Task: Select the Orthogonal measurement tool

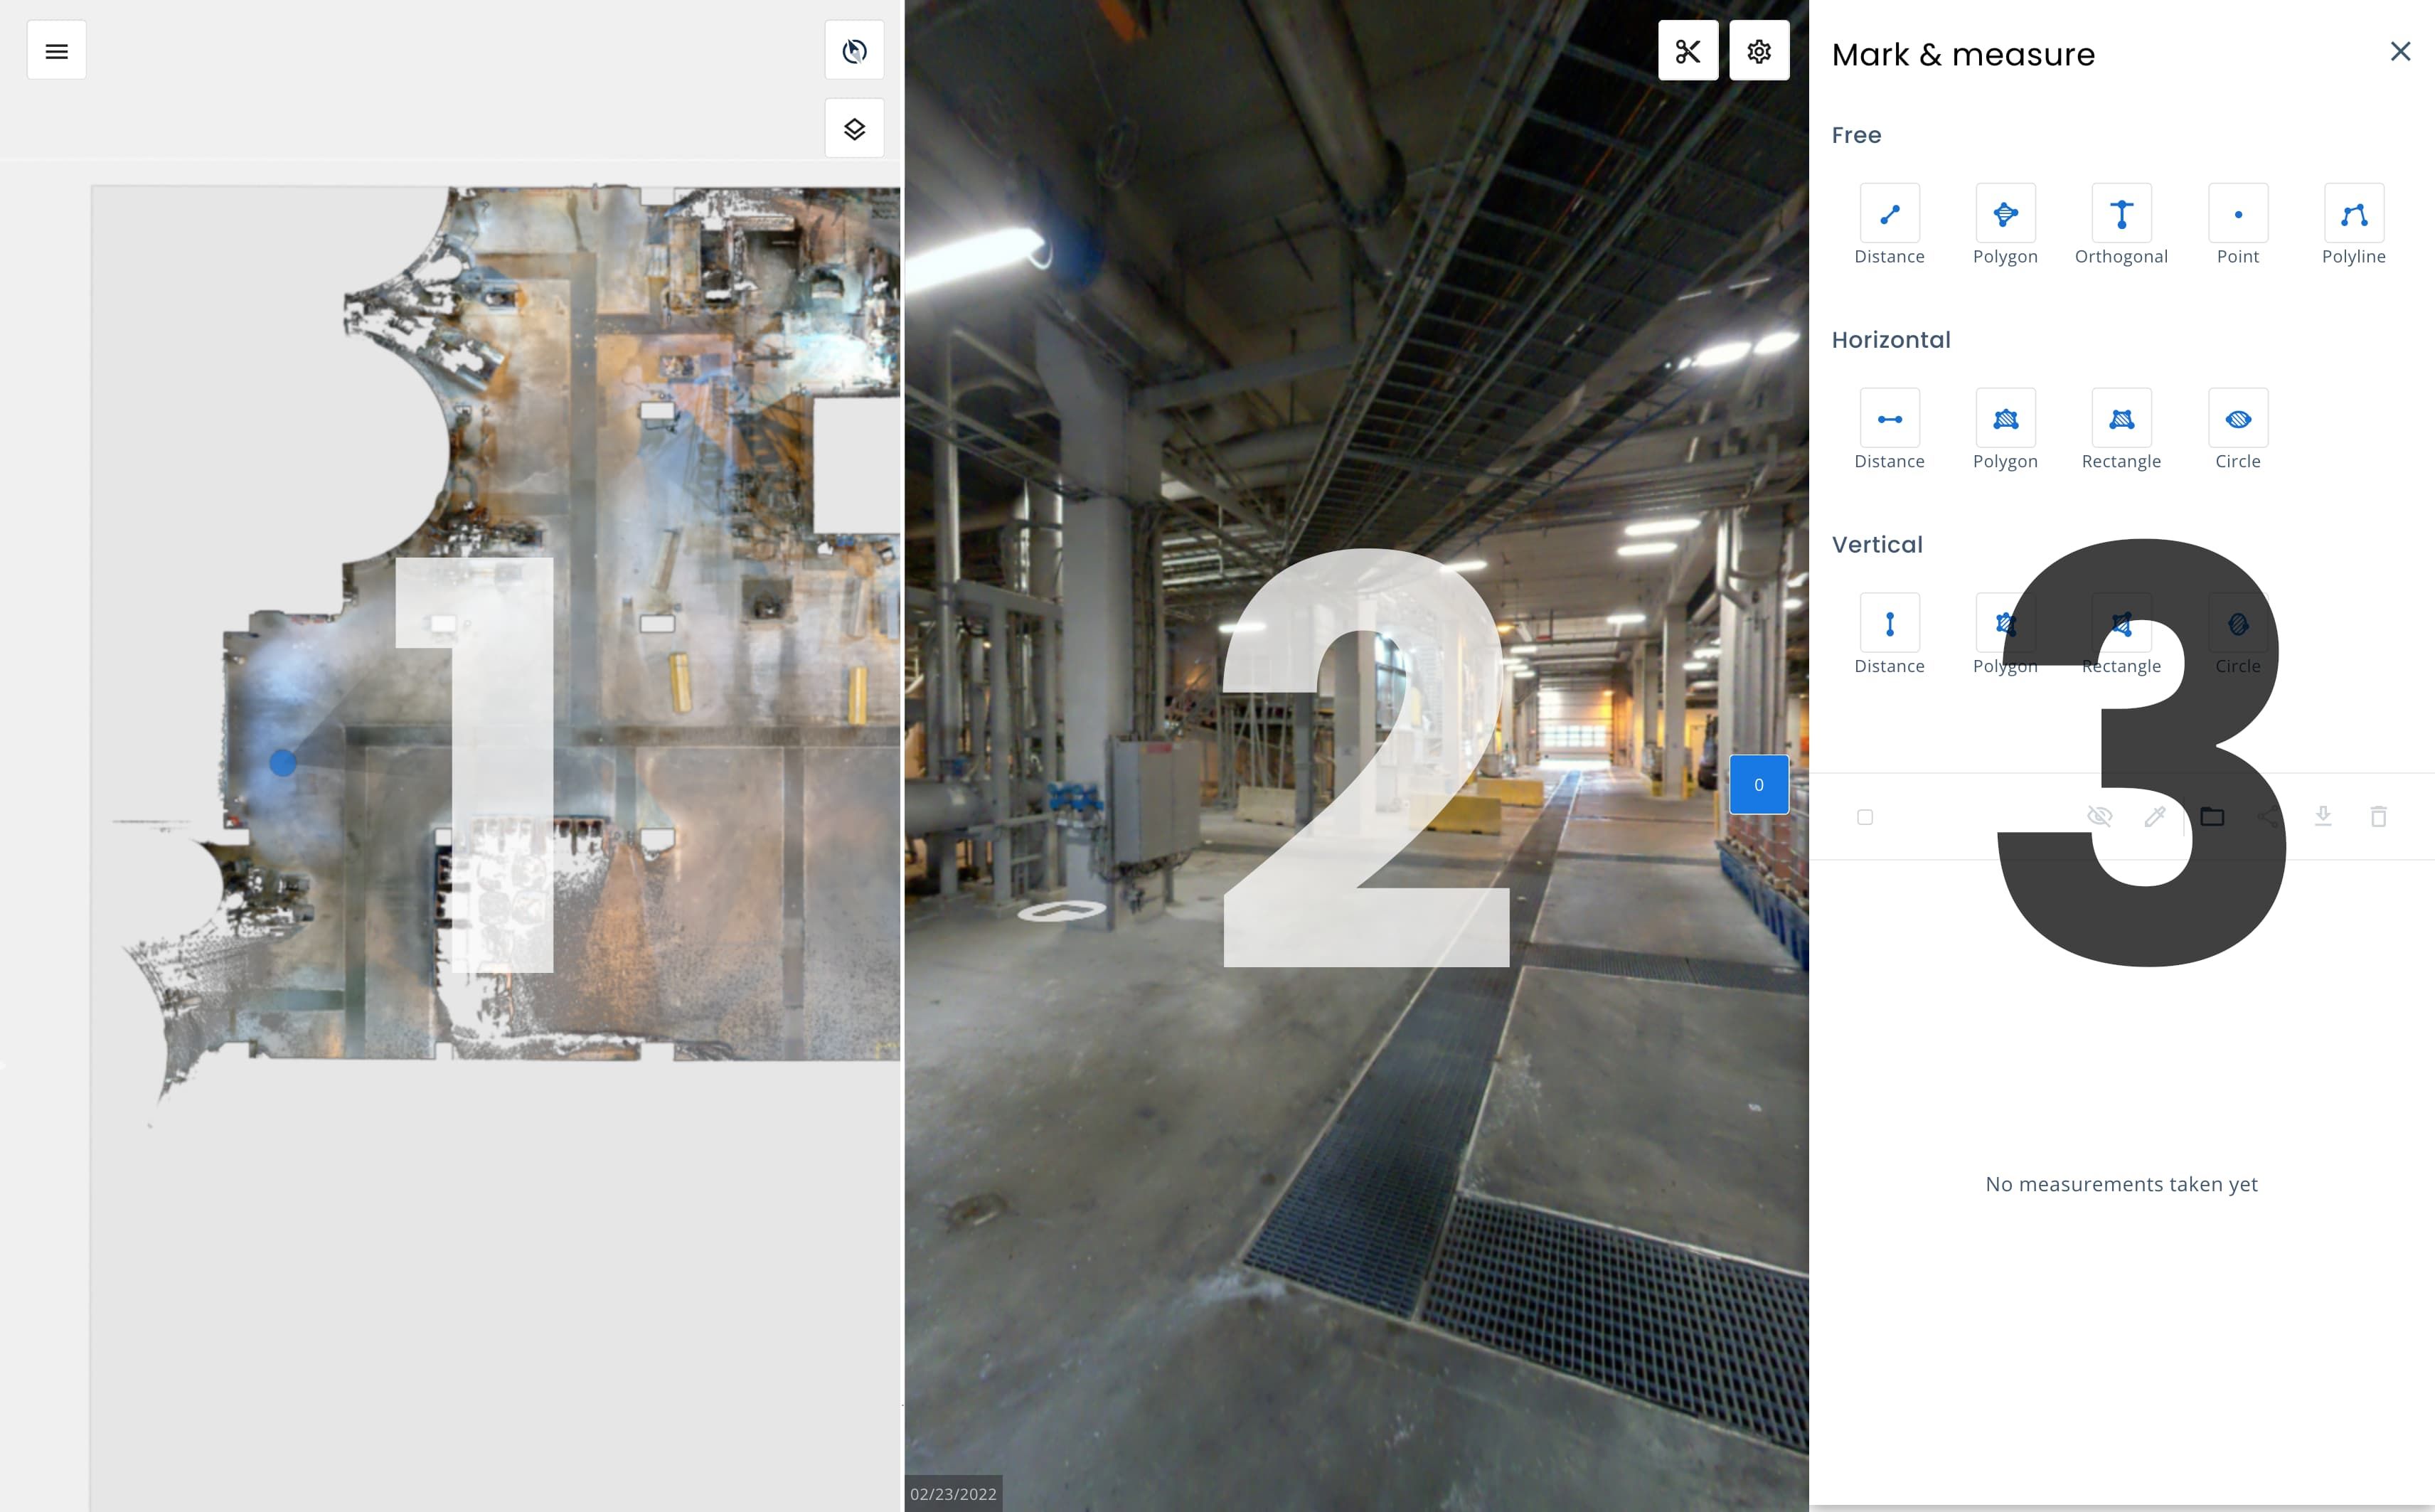Action: [x=2120, y=214]
